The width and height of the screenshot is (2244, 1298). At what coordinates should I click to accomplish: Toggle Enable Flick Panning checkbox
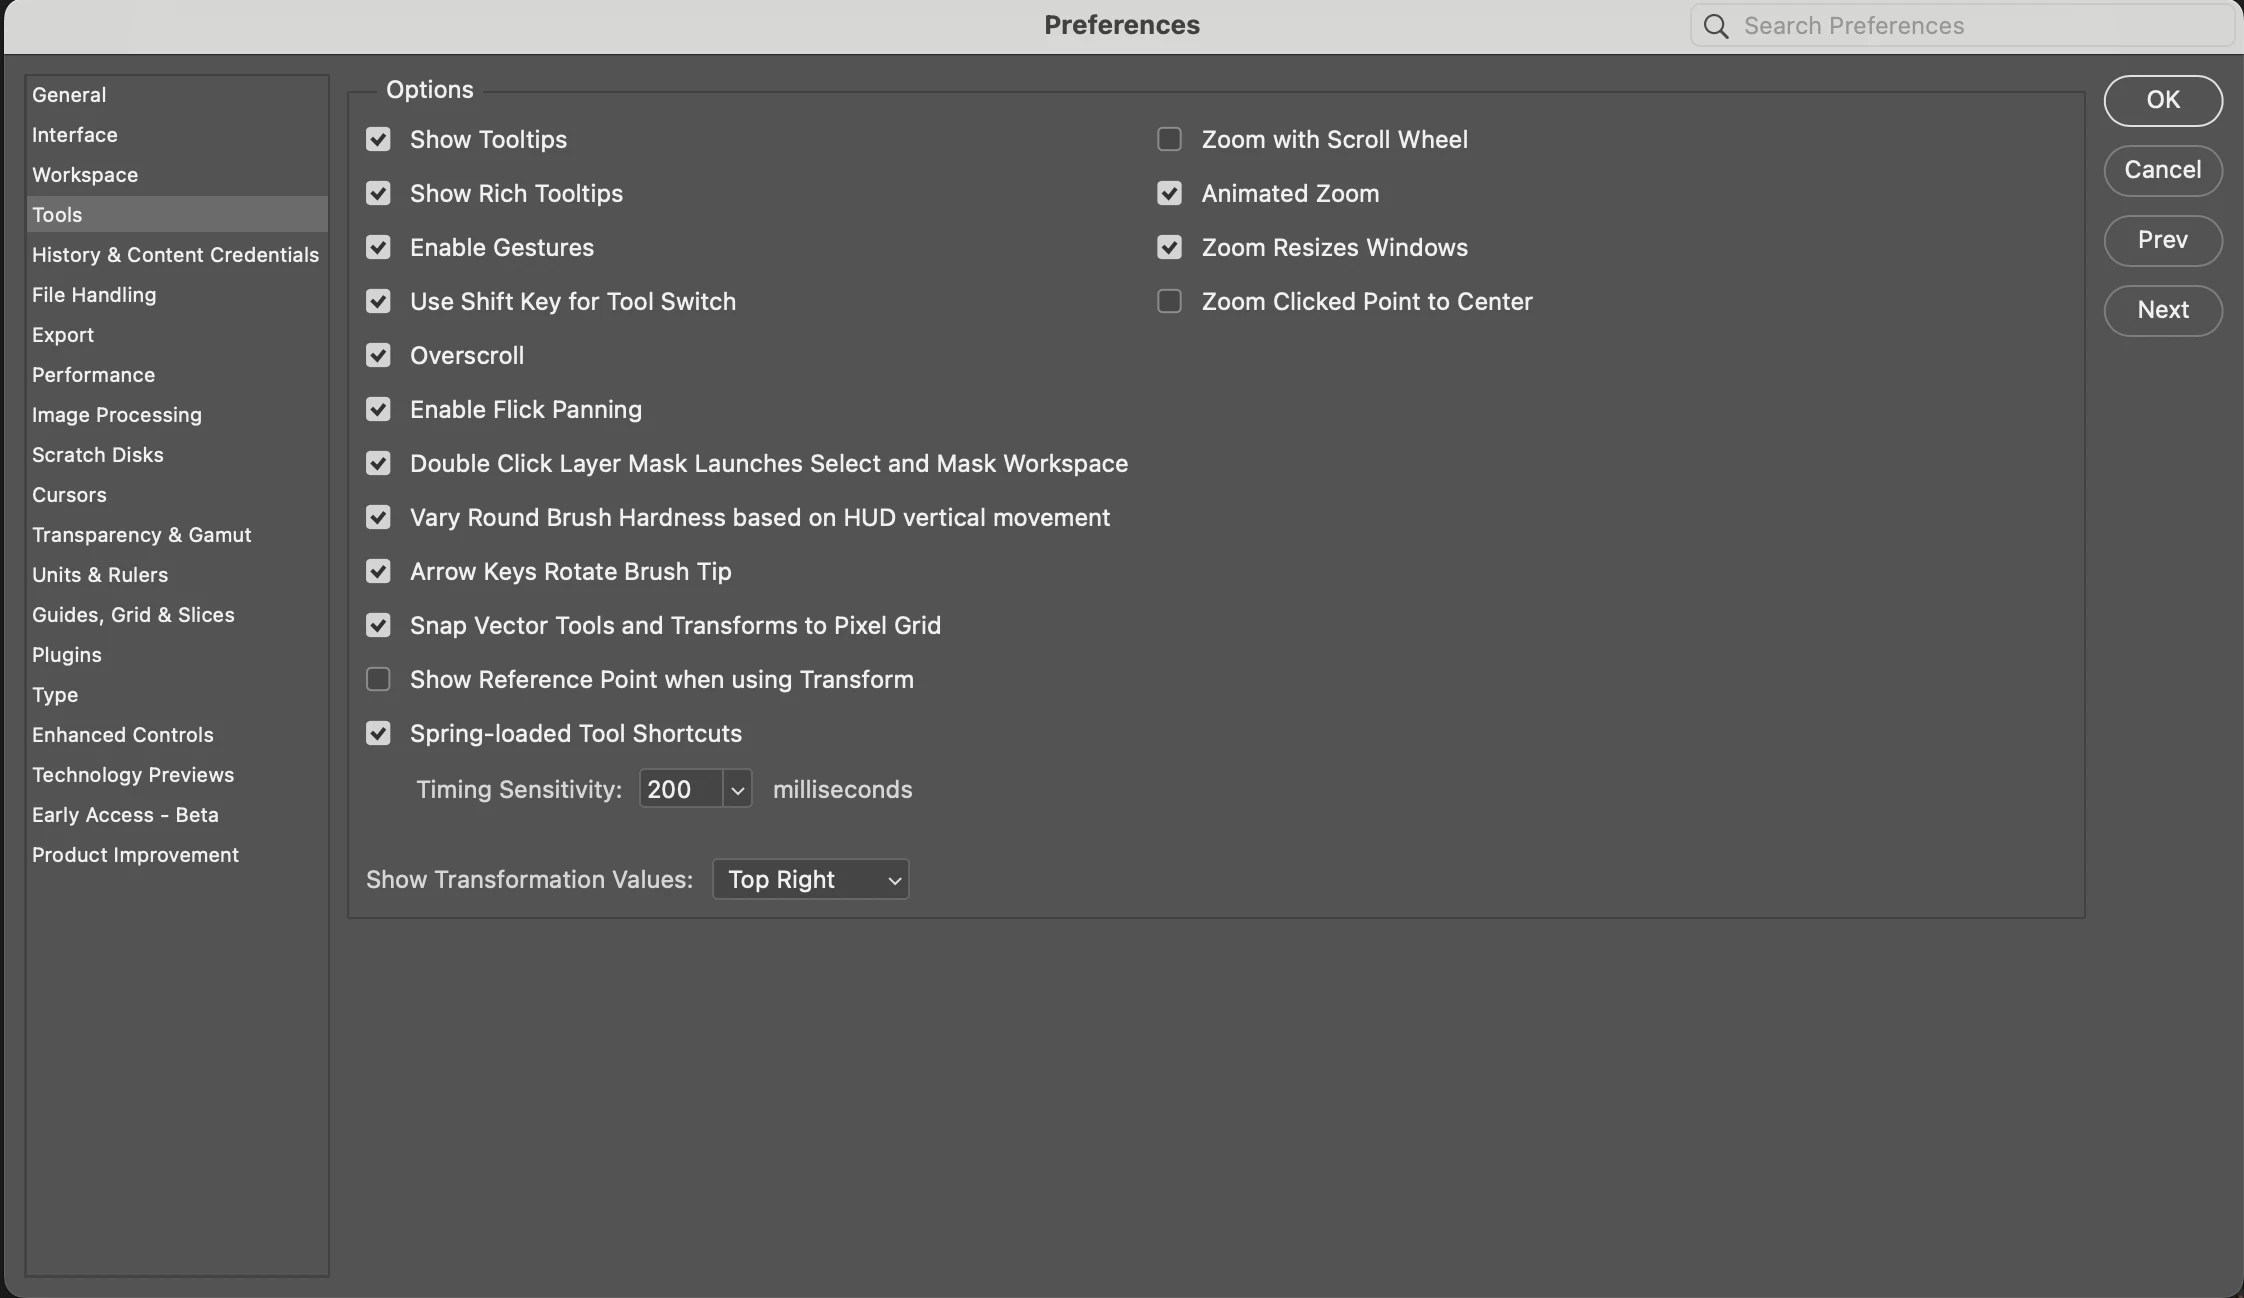(x=378, y=409)
